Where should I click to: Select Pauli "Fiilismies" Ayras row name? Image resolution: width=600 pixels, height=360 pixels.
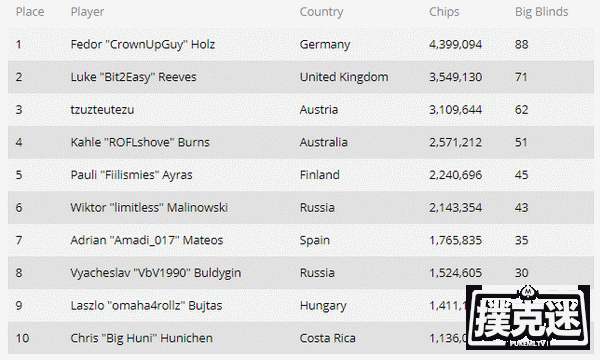(x=131, y=175)
